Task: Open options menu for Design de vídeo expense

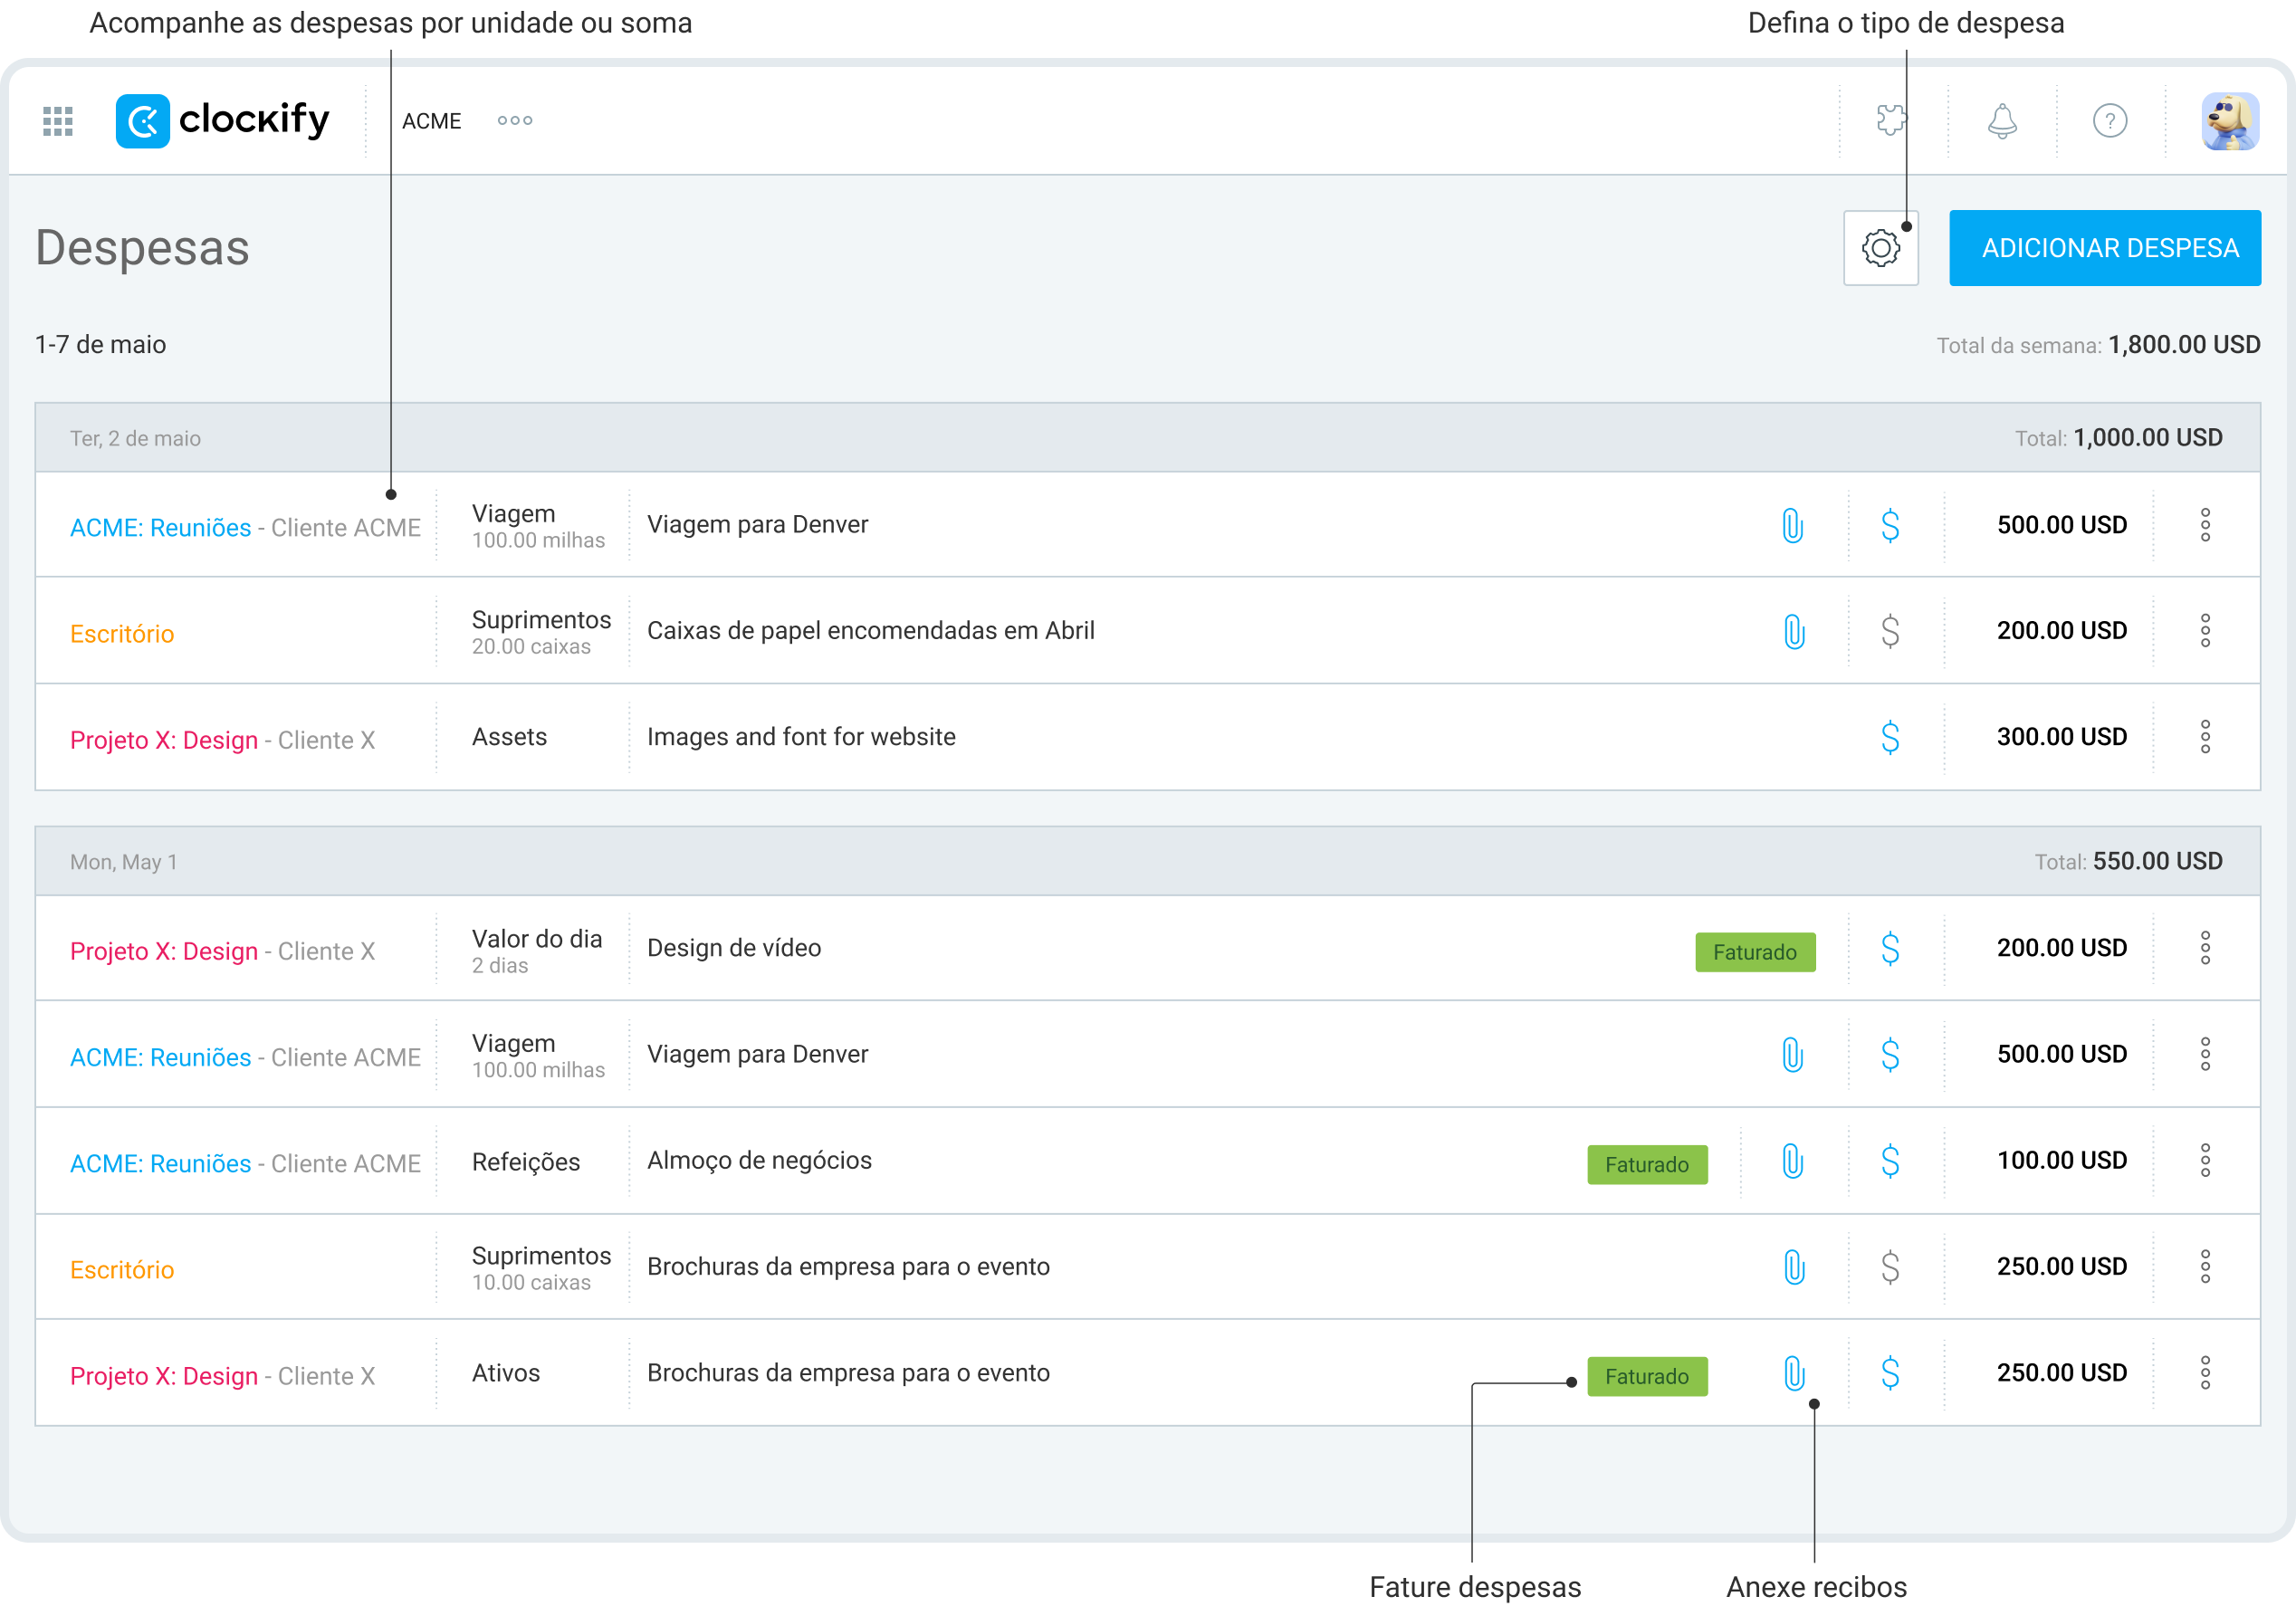Action: click(x=2204, y=948)
